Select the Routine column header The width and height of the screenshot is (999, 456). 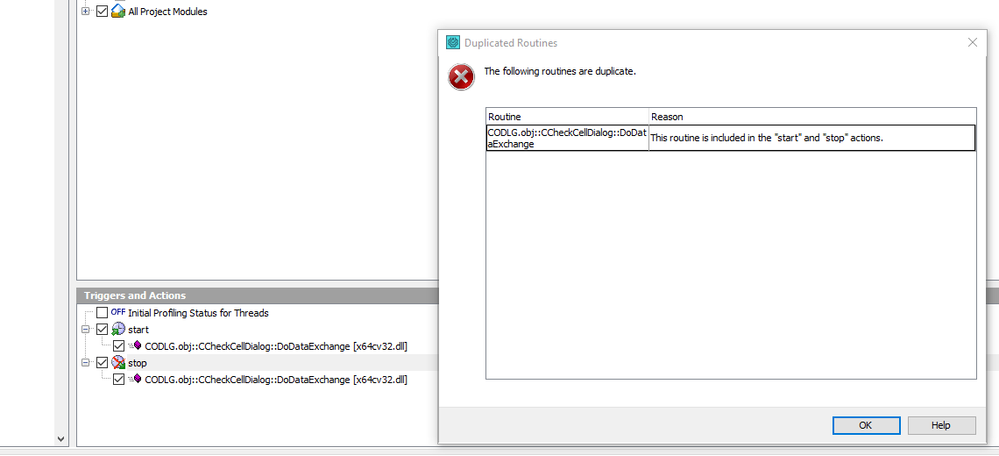(x=567, y=117)
